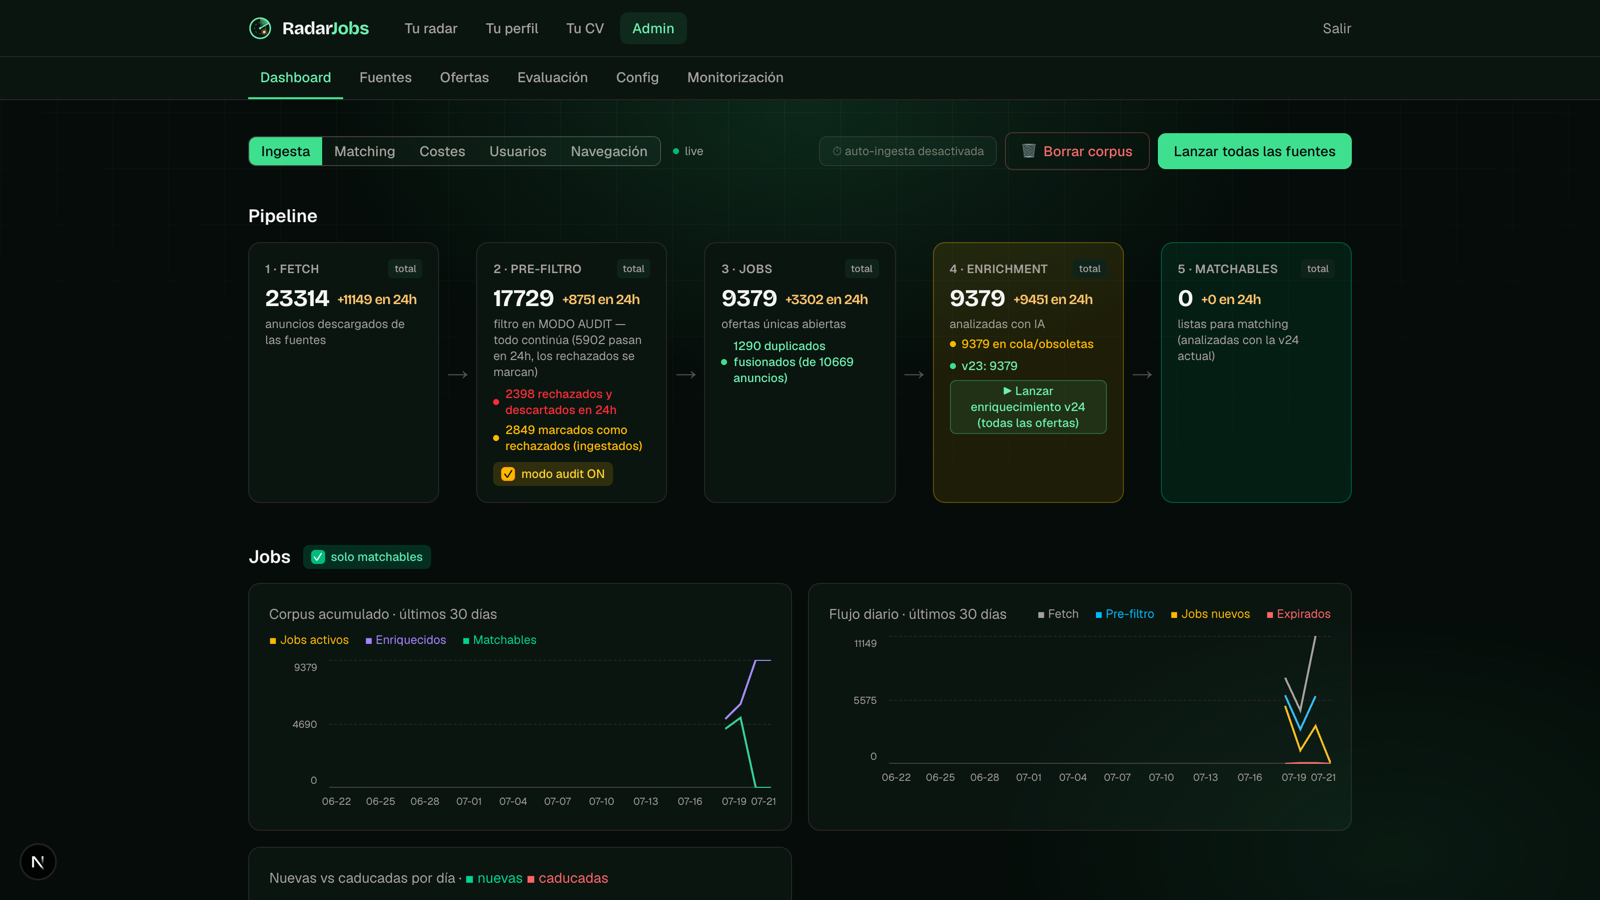Click the '+3302 en 24h' jobs delta
The image size is (1600, 900).
point(827,299)
